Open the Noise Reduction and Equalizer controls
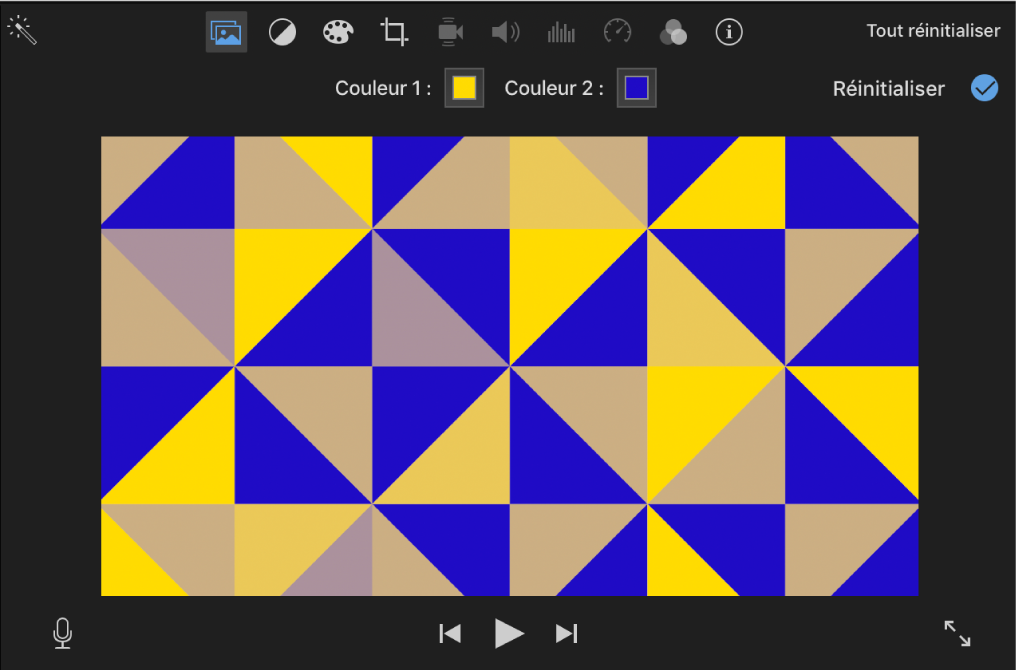This screenshot has height=670, width=1016. click(561, 31)
